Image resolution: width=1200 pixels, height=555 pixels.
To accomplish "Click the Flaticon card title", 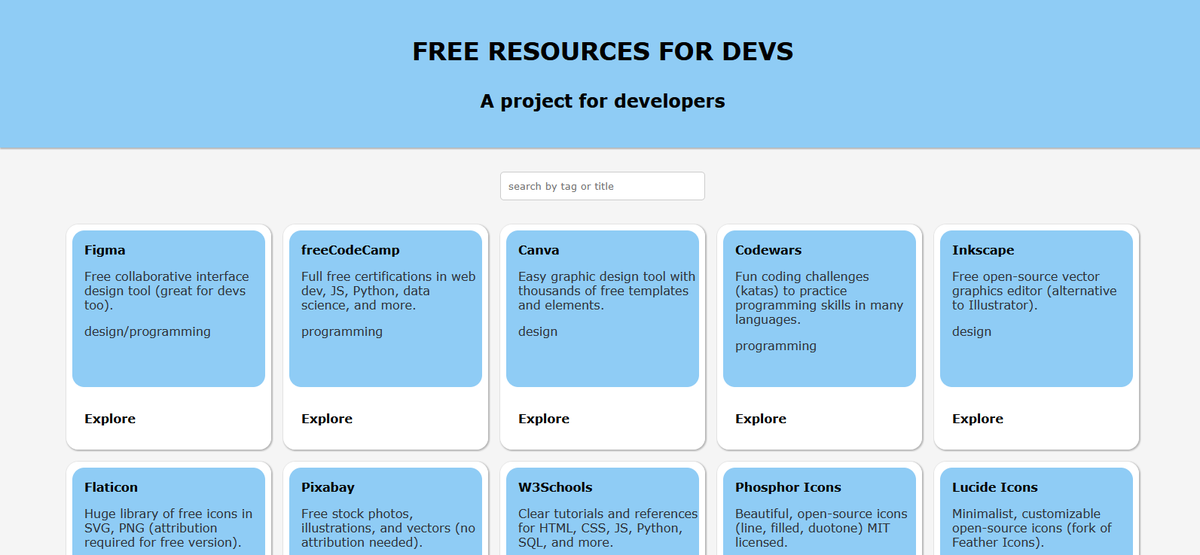I will tap(111, 487).
